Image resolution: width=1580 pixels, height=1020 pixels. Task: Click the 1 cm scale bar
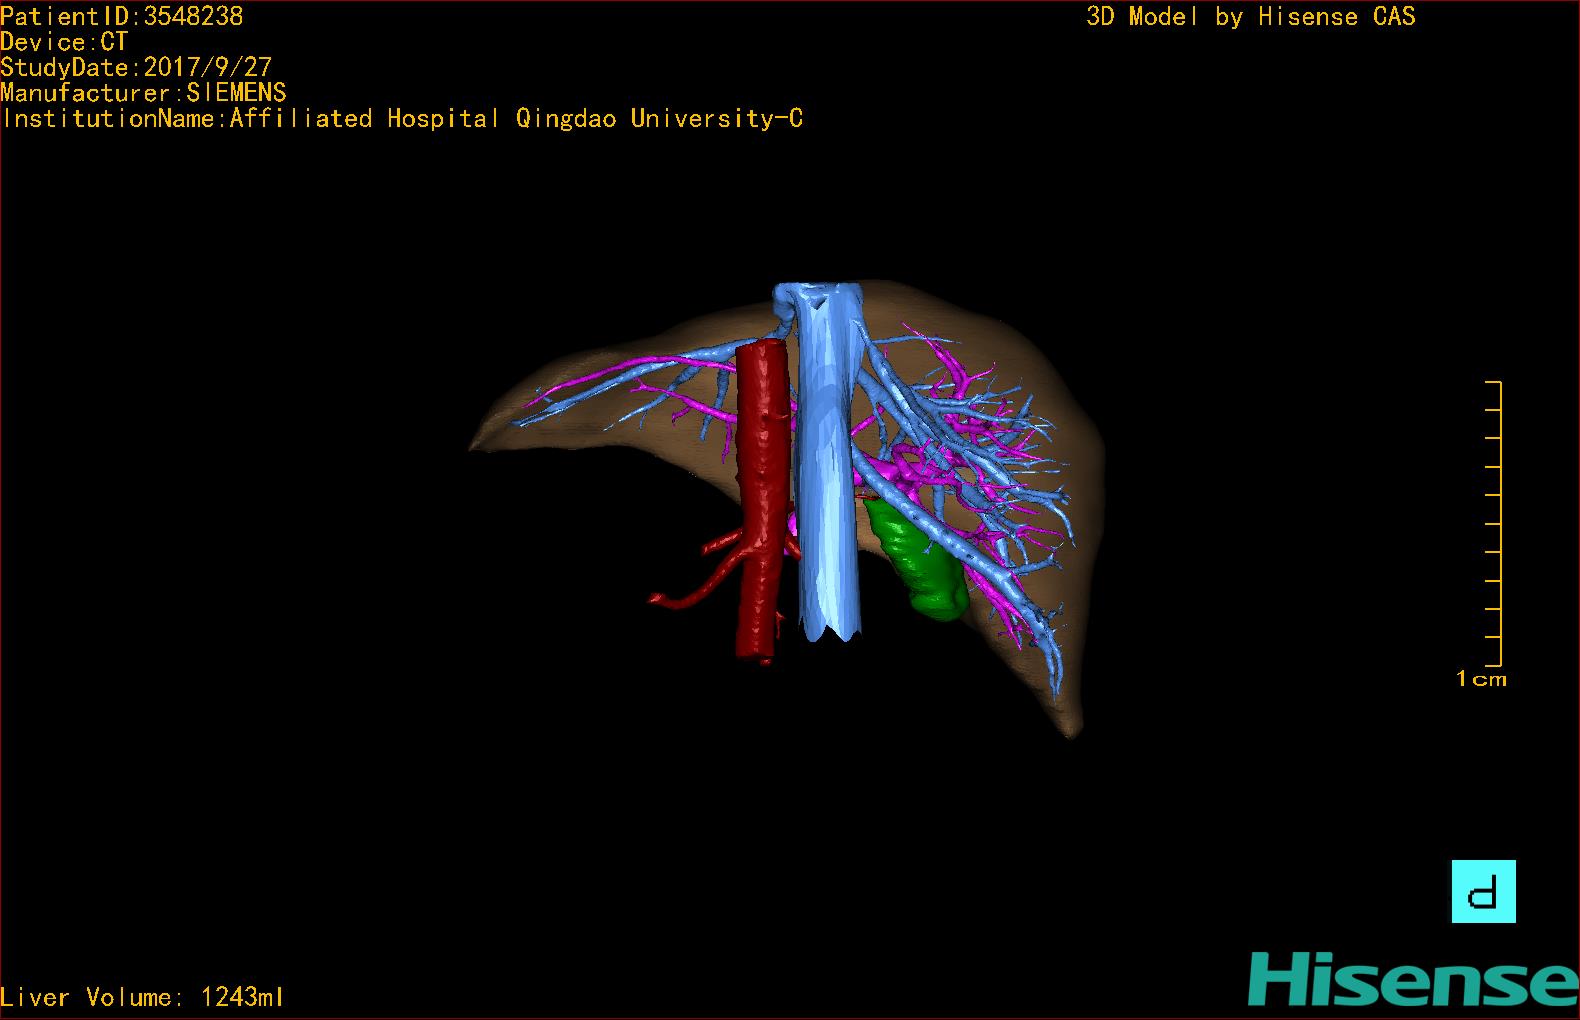[x=1493, y=523]
